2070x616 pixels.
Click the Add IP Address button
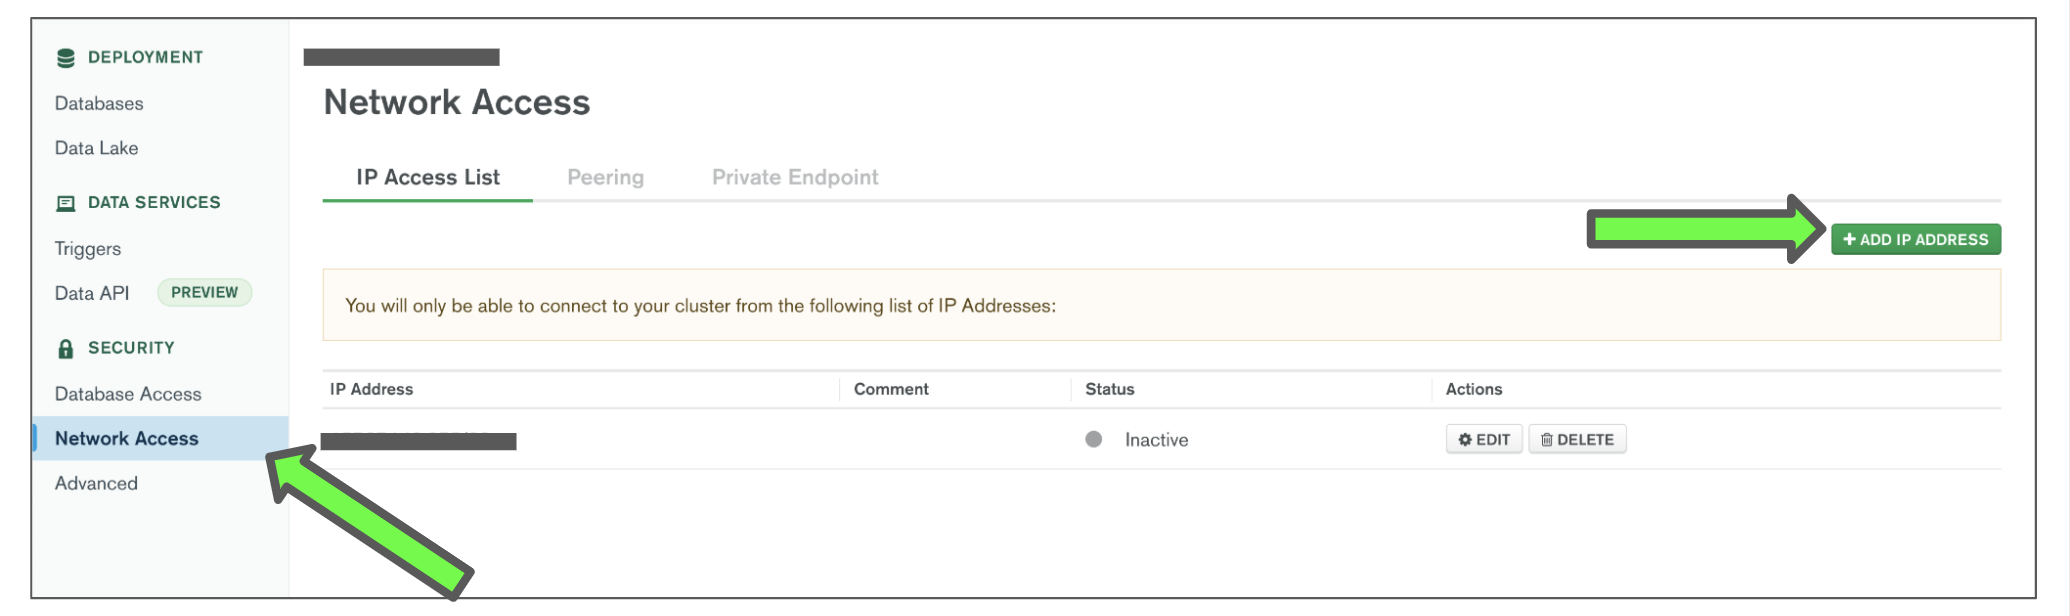[1915, 240]
